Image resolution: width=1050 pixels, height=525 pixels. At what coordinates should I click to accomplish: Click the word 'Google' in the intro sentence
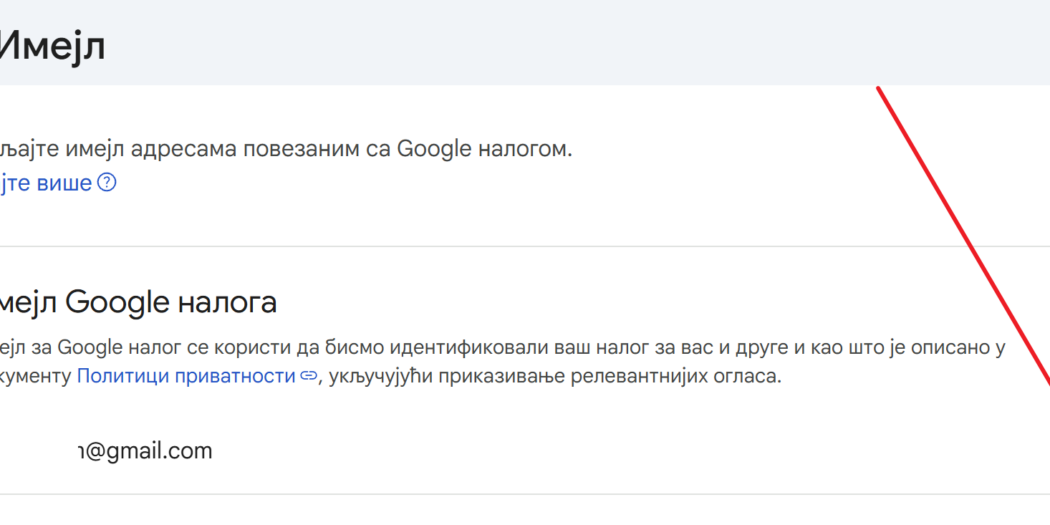[434, 149]
